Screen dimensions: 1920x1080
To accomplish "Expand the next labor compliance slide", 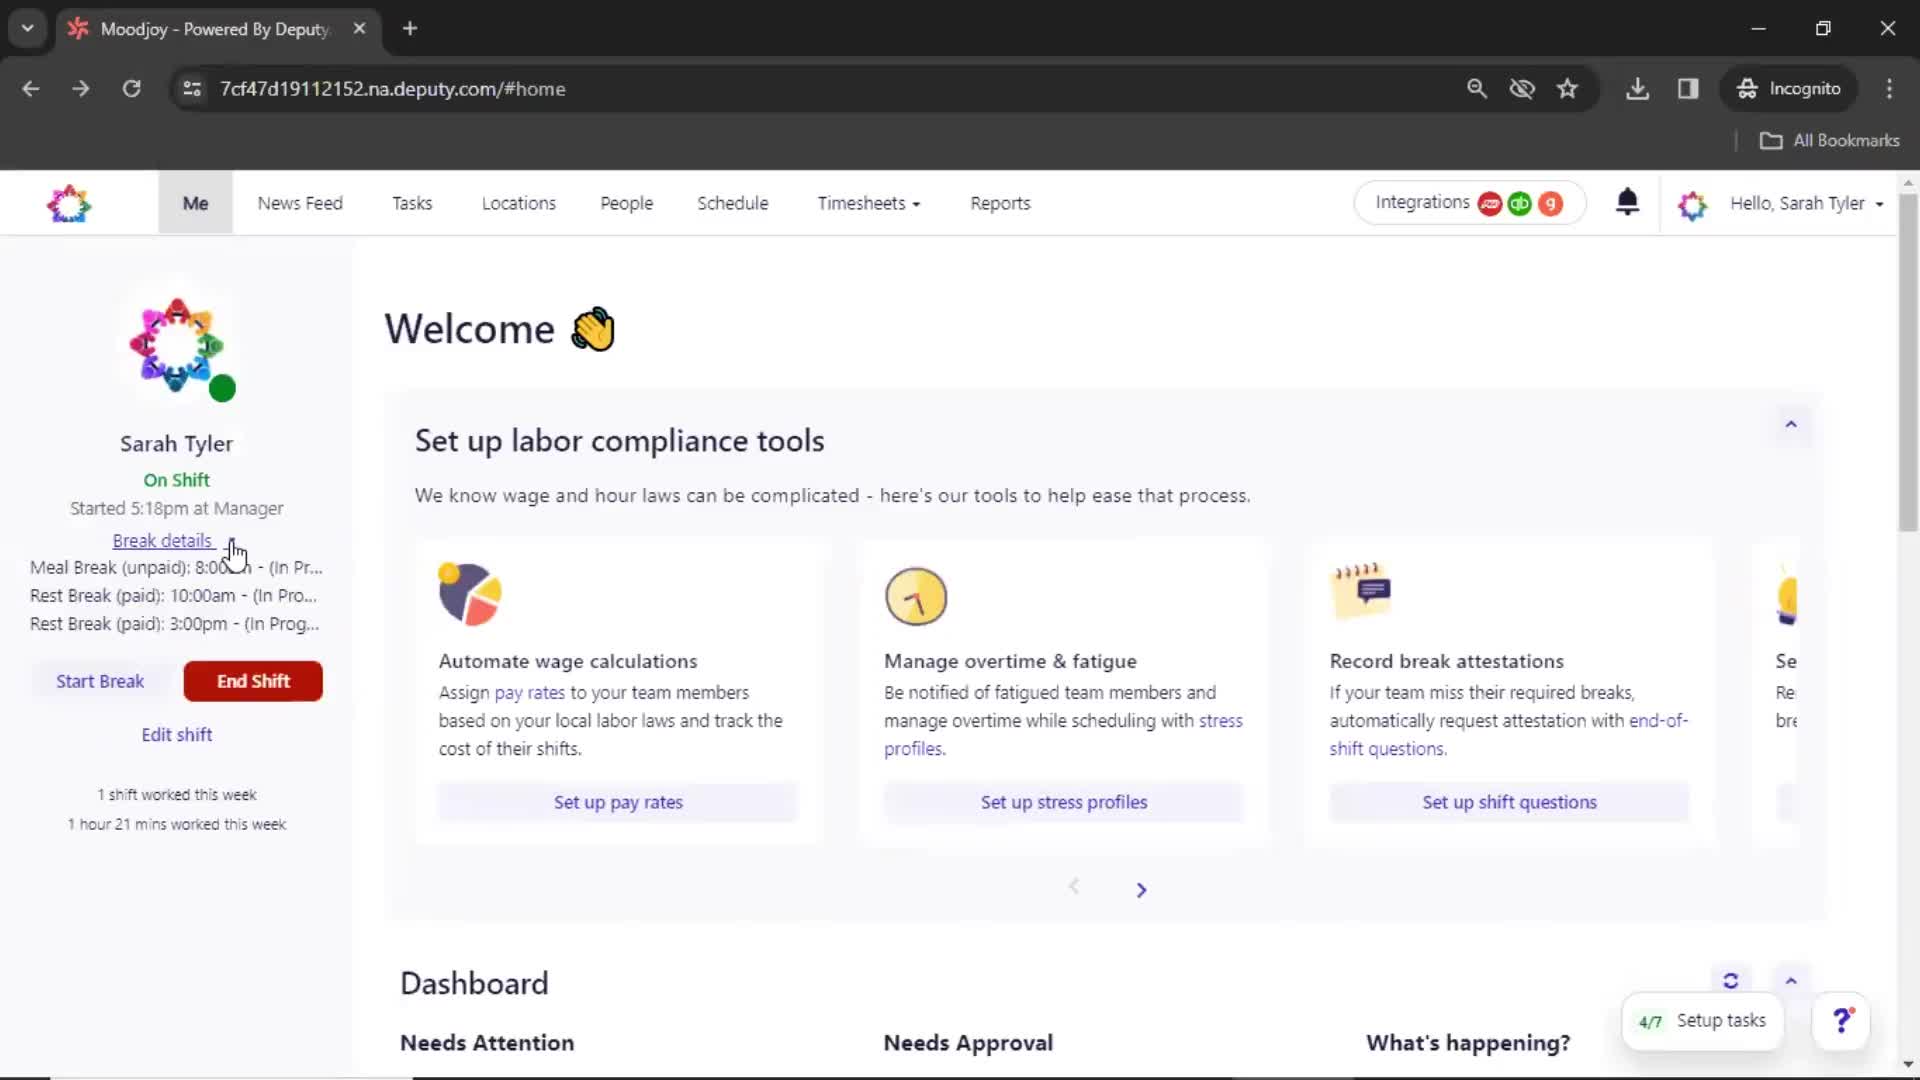I will point(1139,889).
